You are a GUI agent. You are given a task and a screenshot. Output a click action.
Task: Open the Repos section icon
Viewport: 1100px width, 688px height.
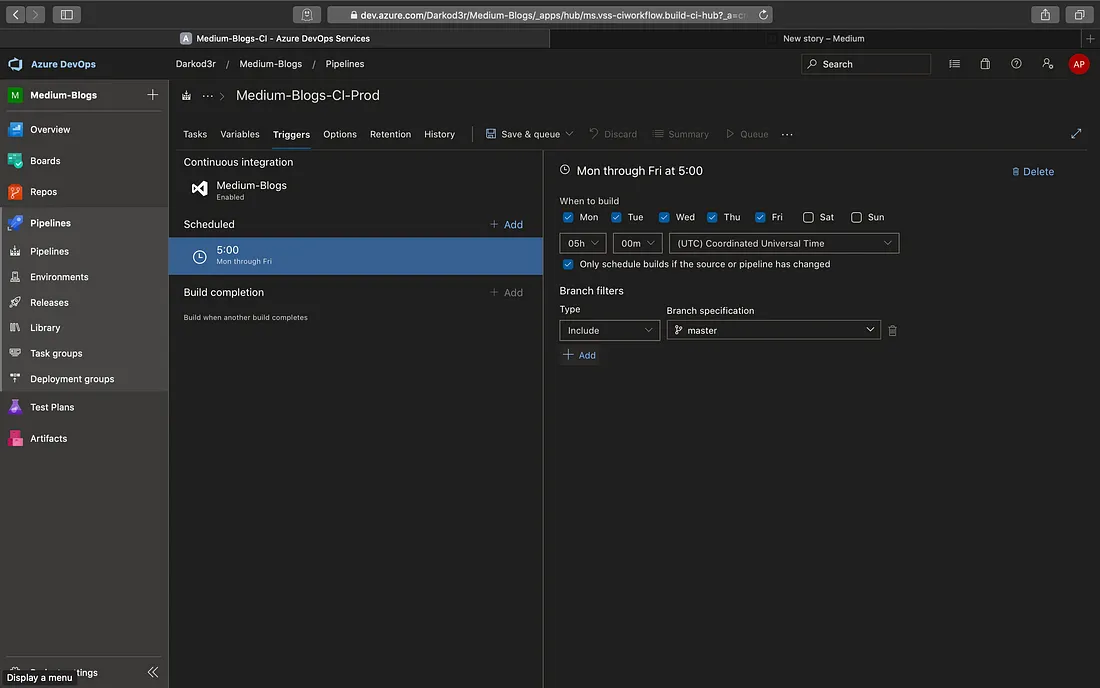(15, 191)
